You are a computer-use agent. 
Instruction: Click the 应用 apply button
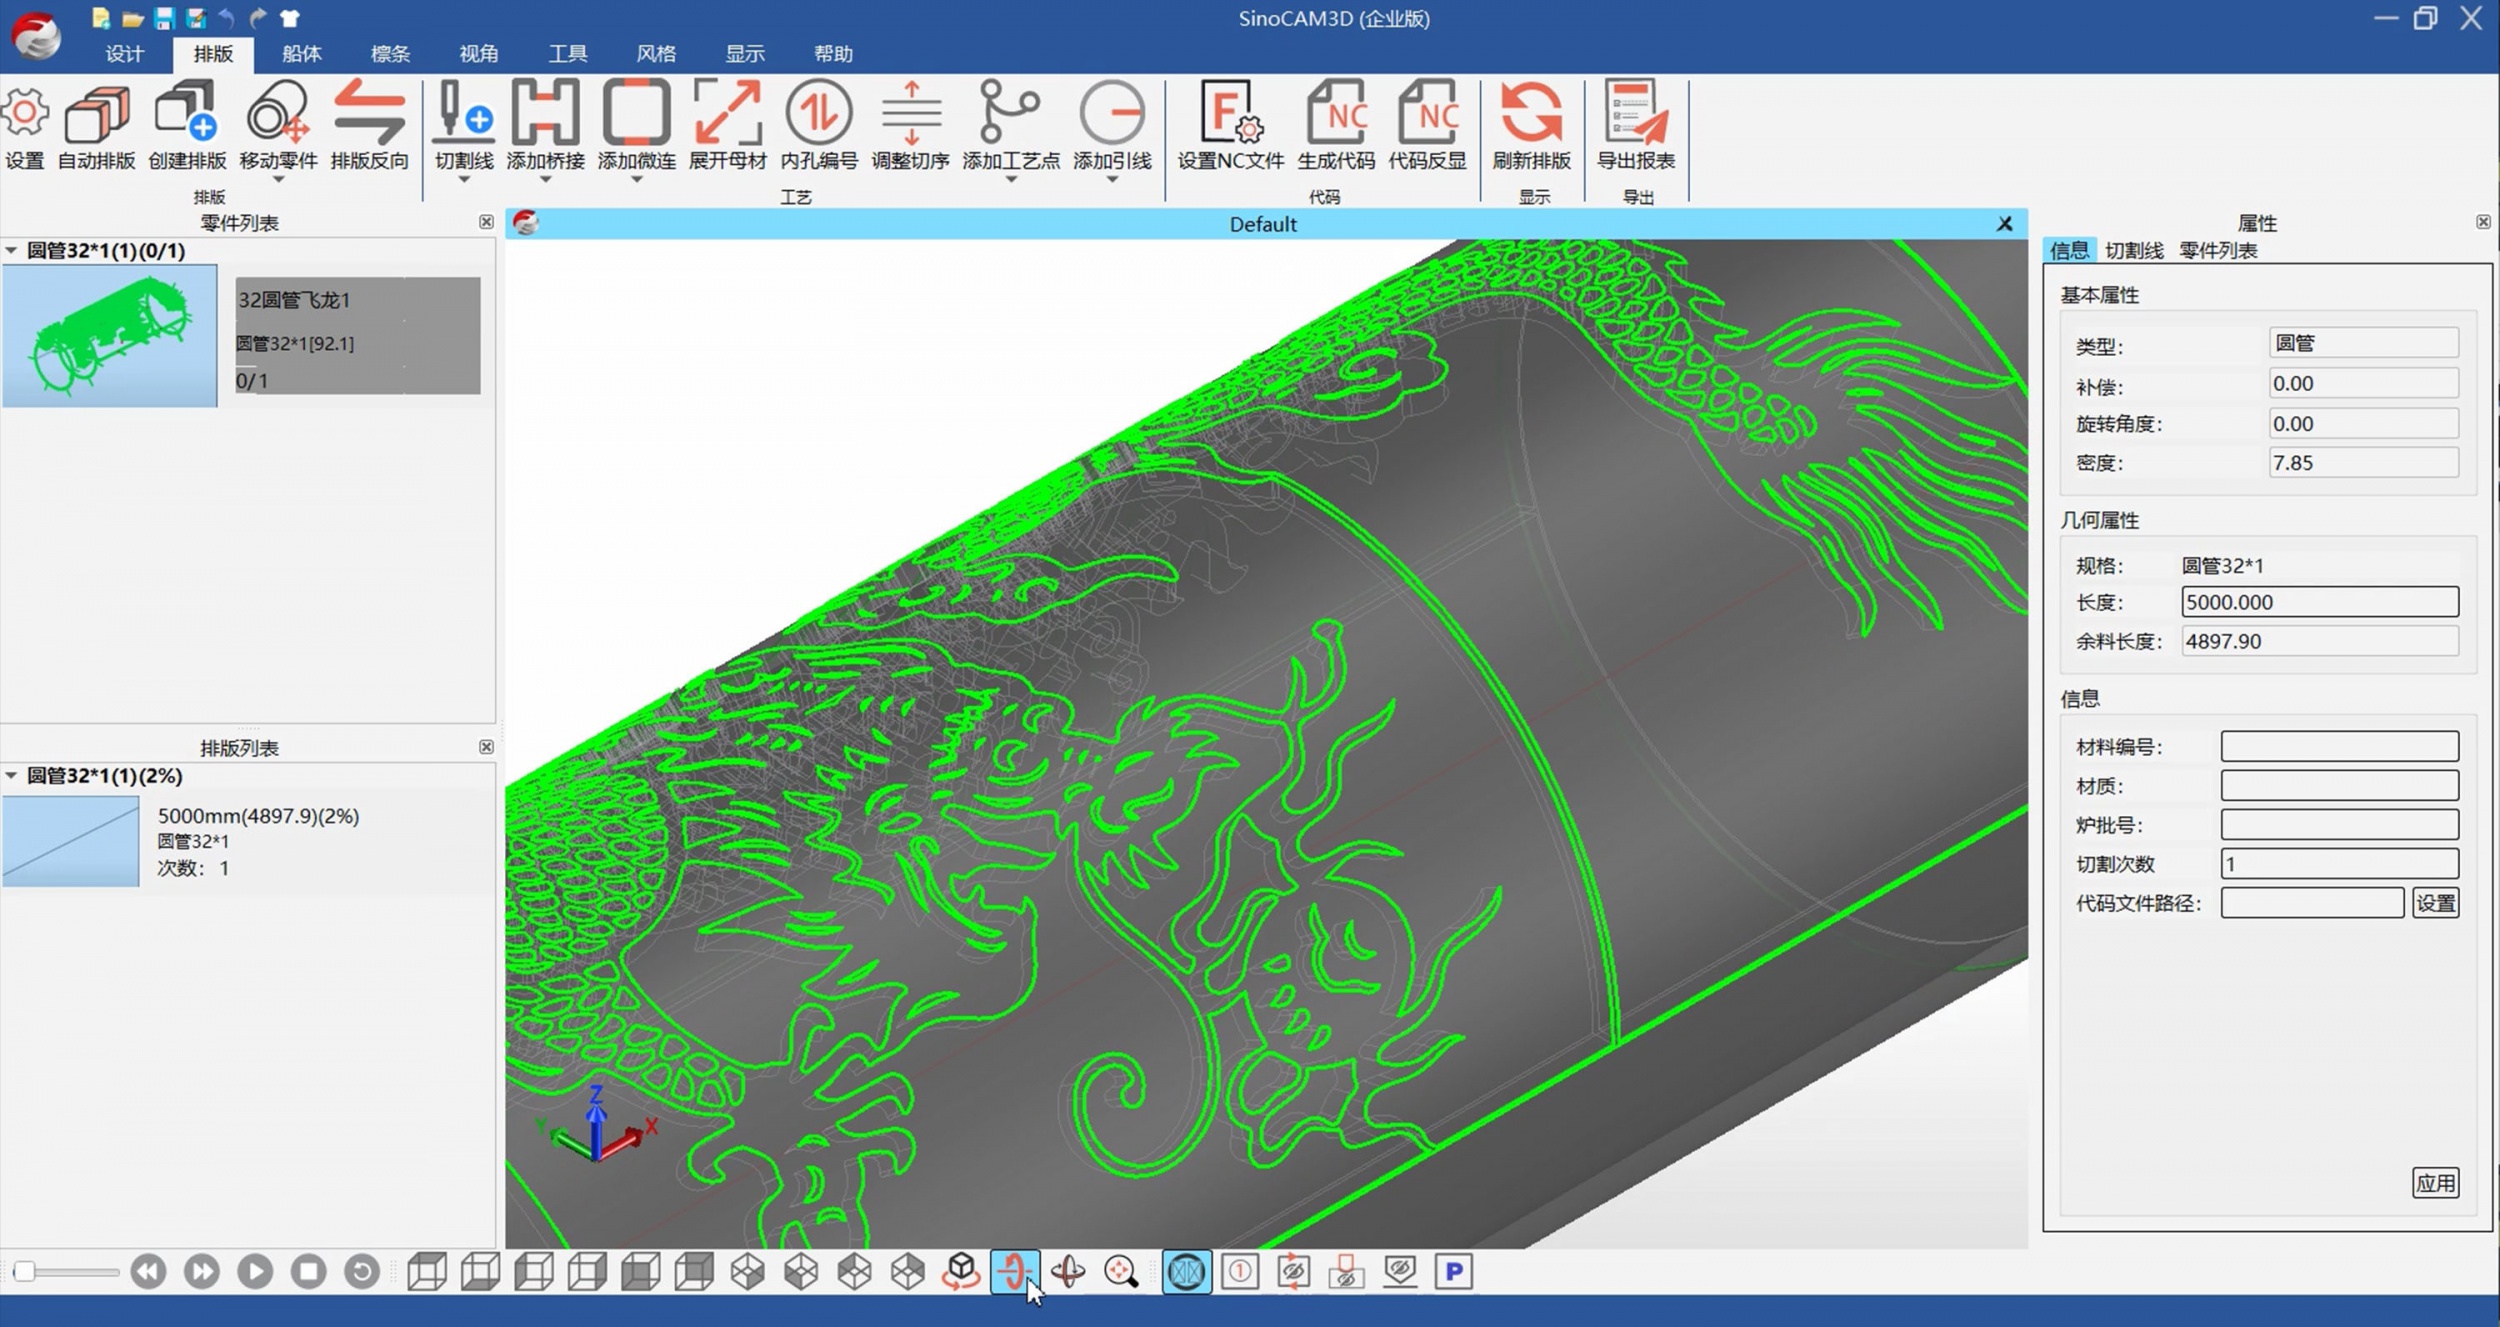(x=2435, y=1183)
